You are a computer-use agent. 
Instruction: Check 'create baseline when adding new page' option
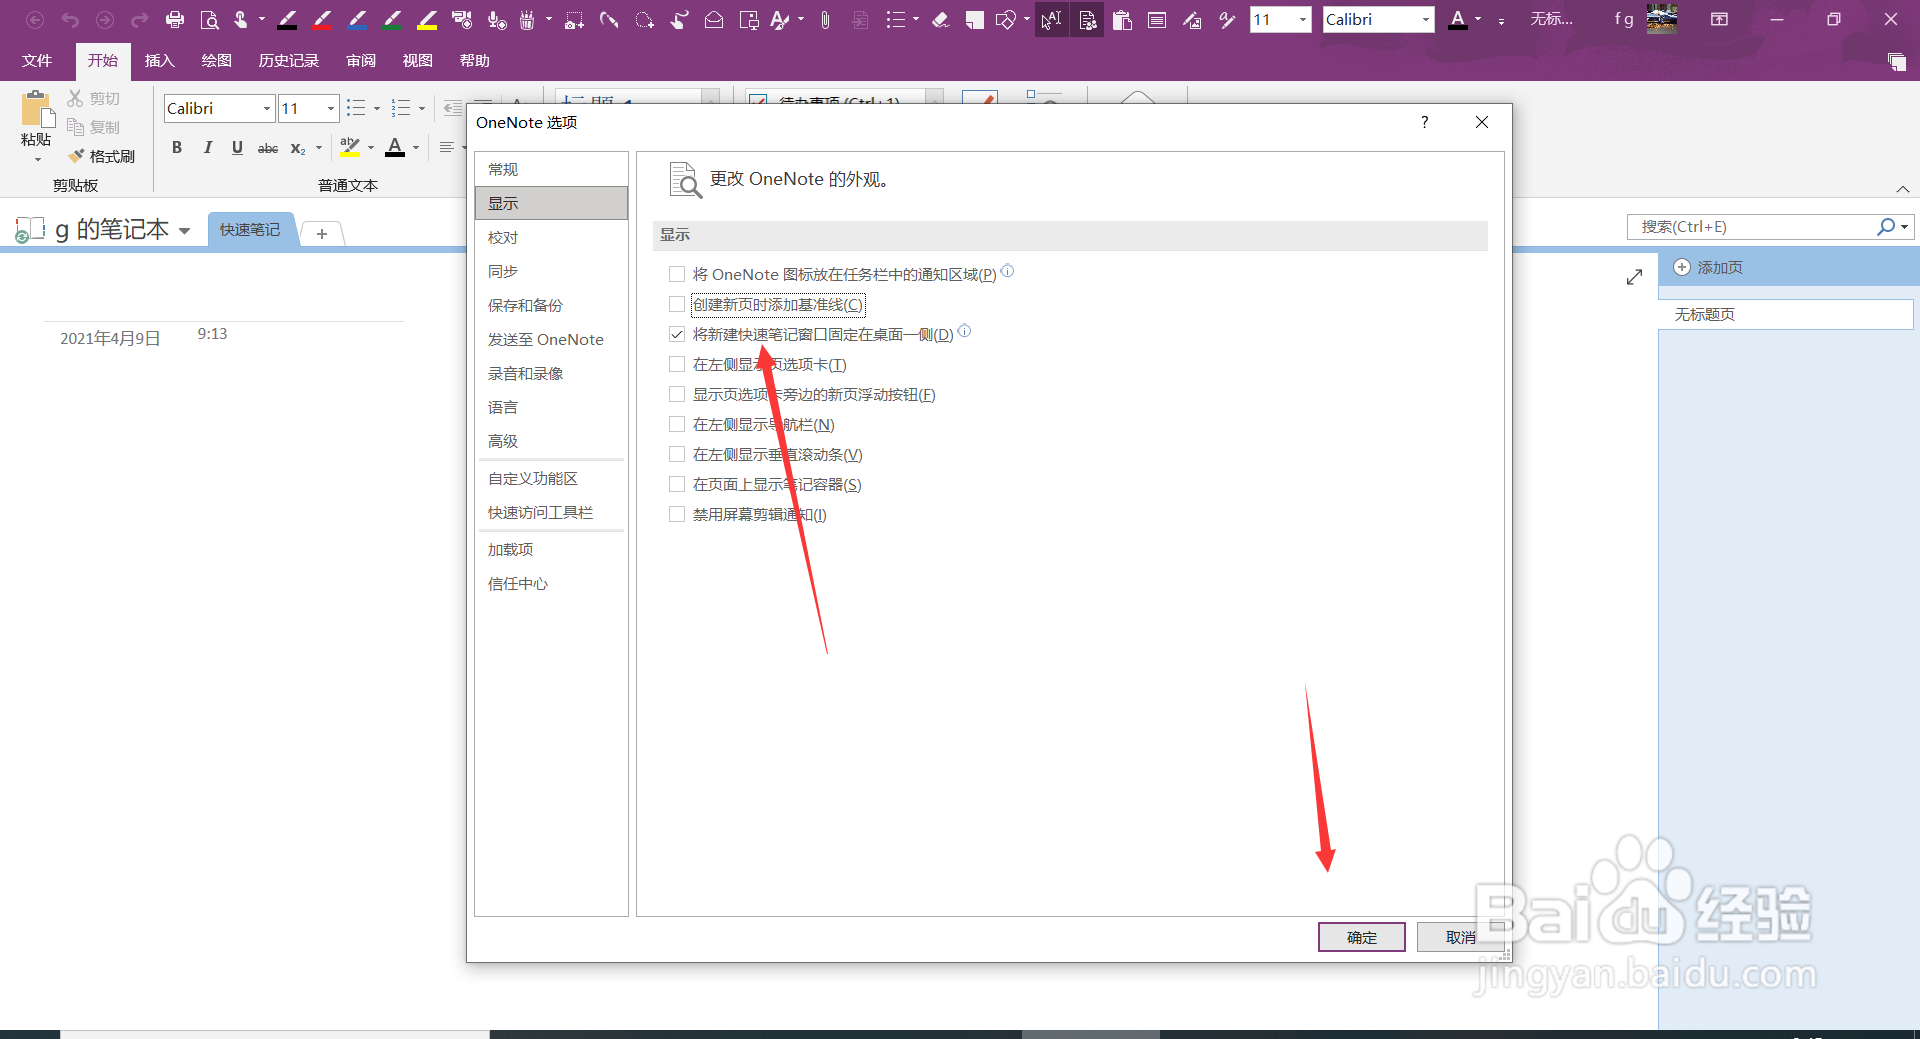677,304
